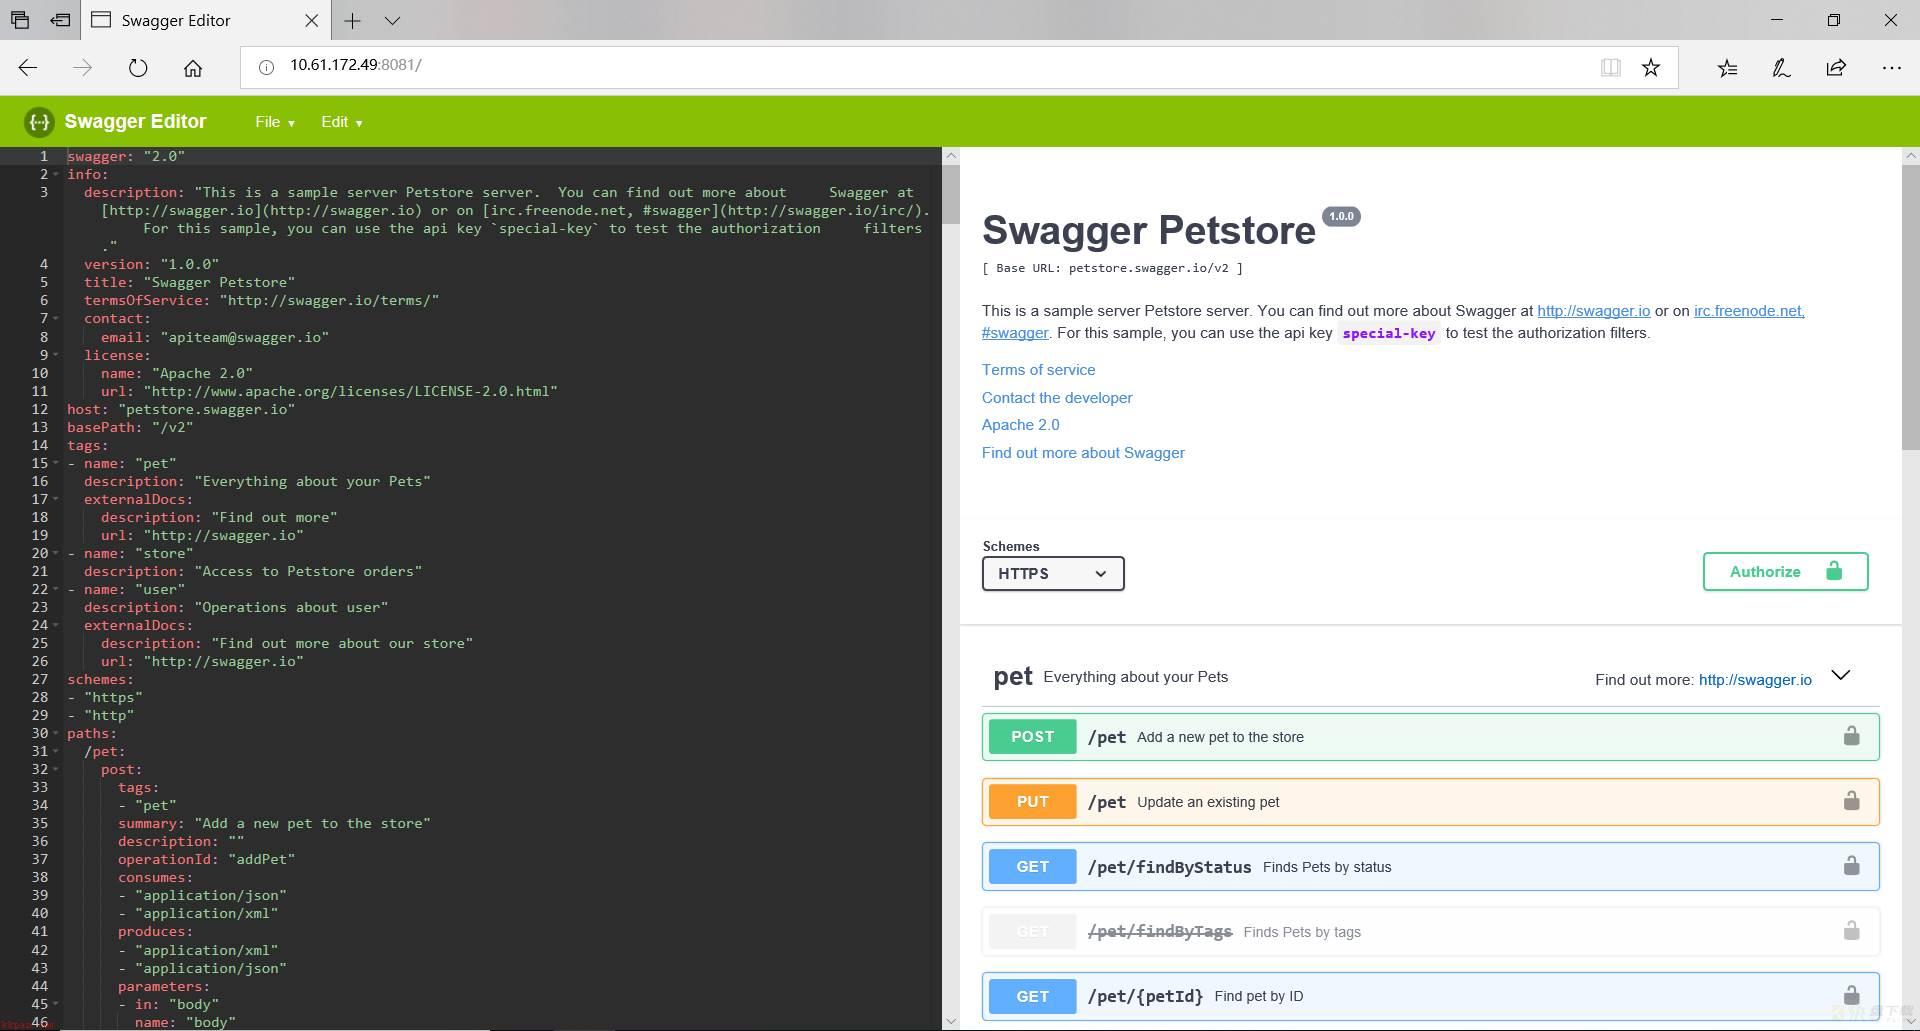Click the browser address bar URL
This screenshot has width=1920, height=1031.
point(356,65)
